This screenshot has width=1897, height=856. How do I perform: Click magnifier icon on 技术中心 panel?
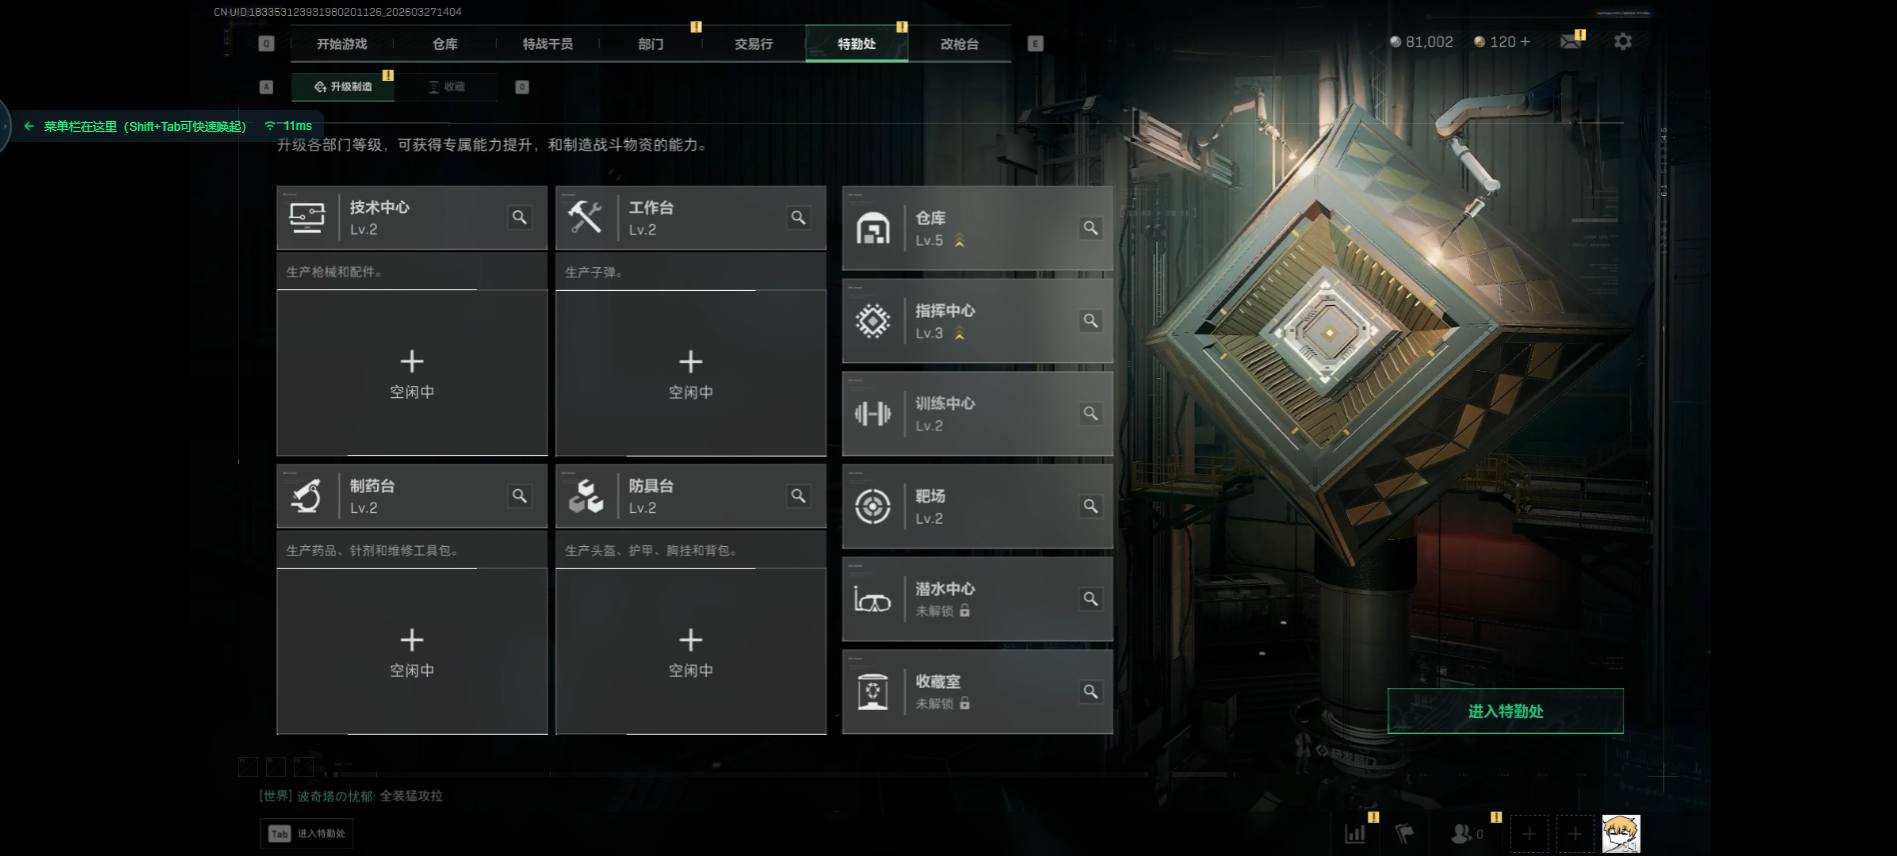(519, 217)
